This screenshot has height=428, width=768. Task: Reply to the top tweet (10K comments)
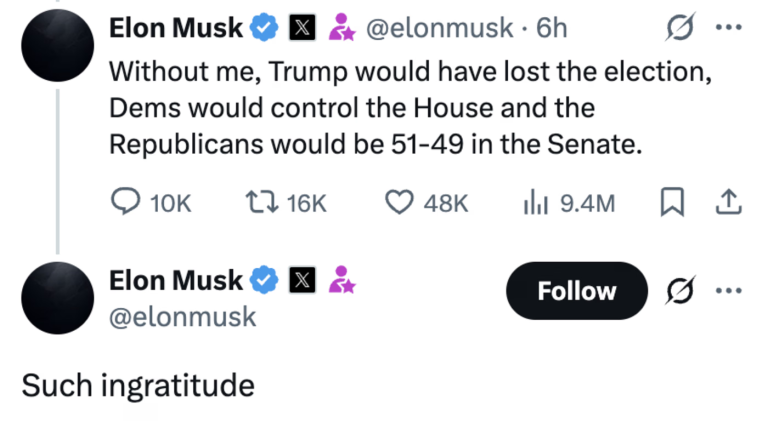[126, 203]
